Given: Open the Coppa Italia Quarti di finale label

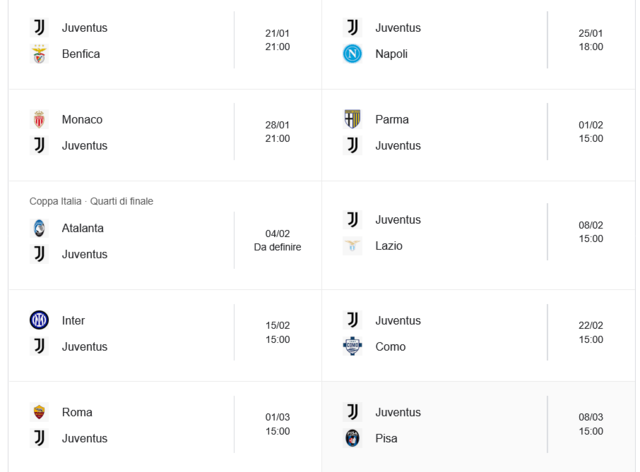Looking at the screenshot, I should tap(91, 201).
